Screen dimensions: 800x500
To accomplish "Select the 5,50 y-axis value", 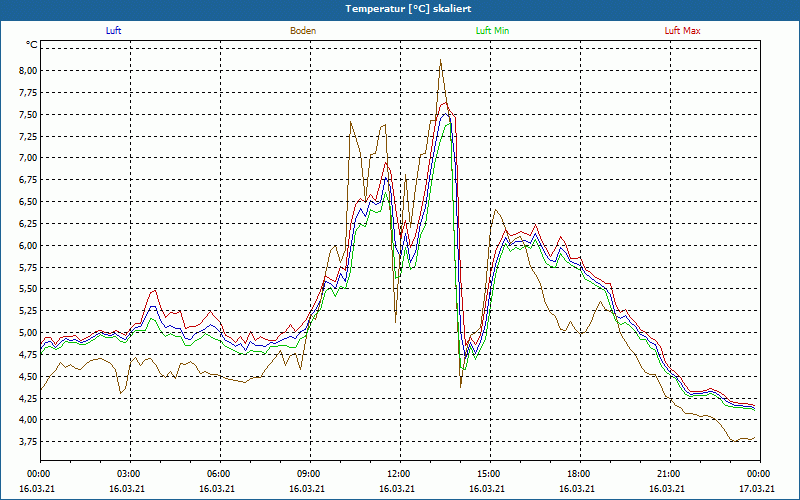I will click(29, 289).
